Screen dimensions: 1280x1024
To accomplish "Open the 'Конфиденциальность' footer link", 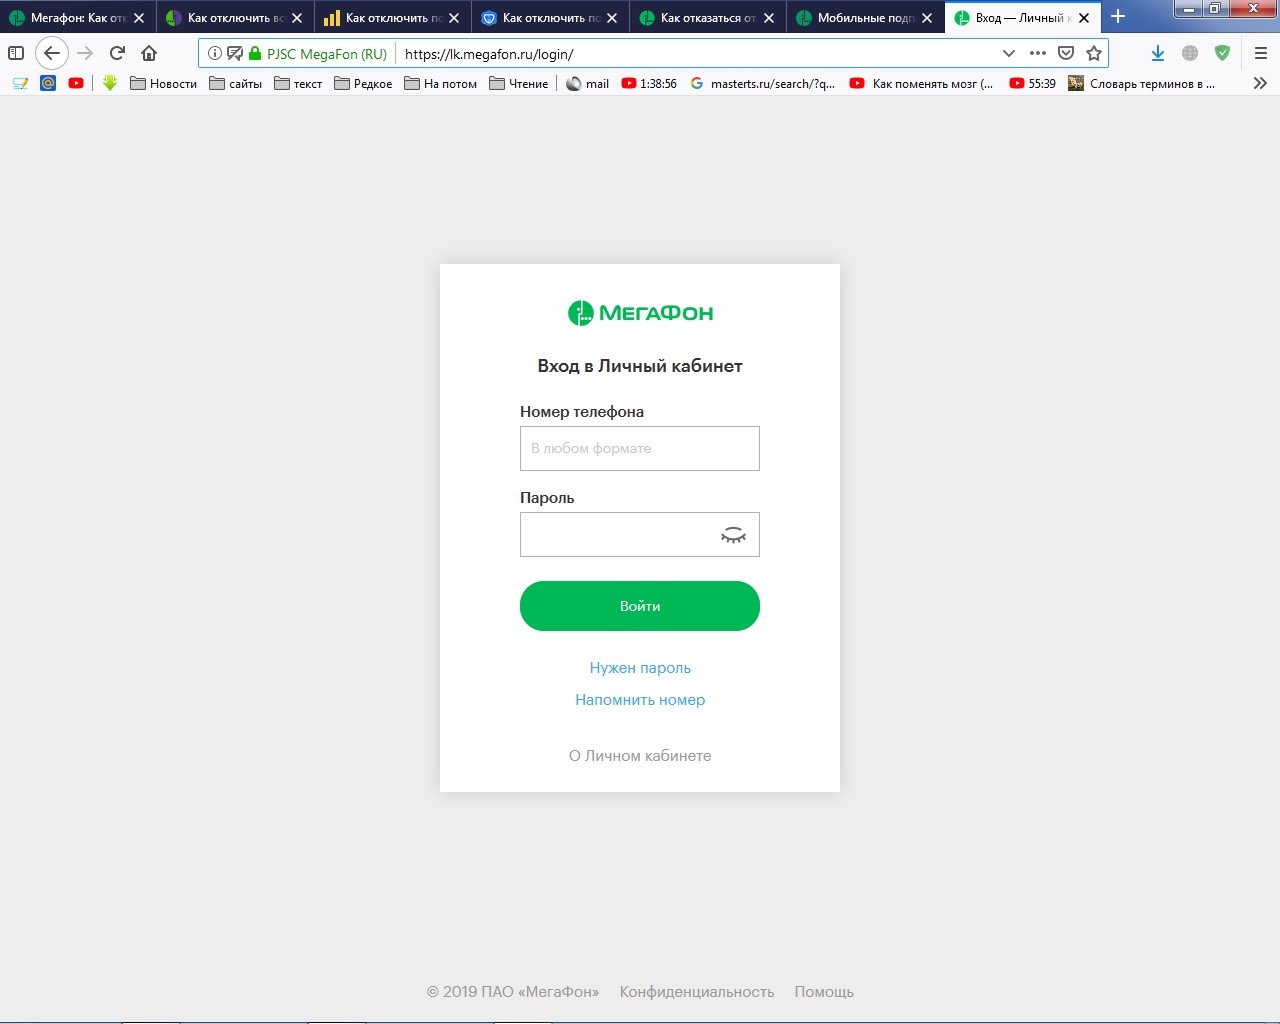I will 697,992.
